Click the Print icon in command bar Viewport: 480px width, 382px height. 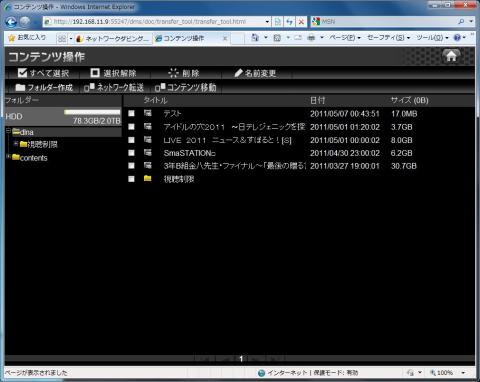[311, 38]
